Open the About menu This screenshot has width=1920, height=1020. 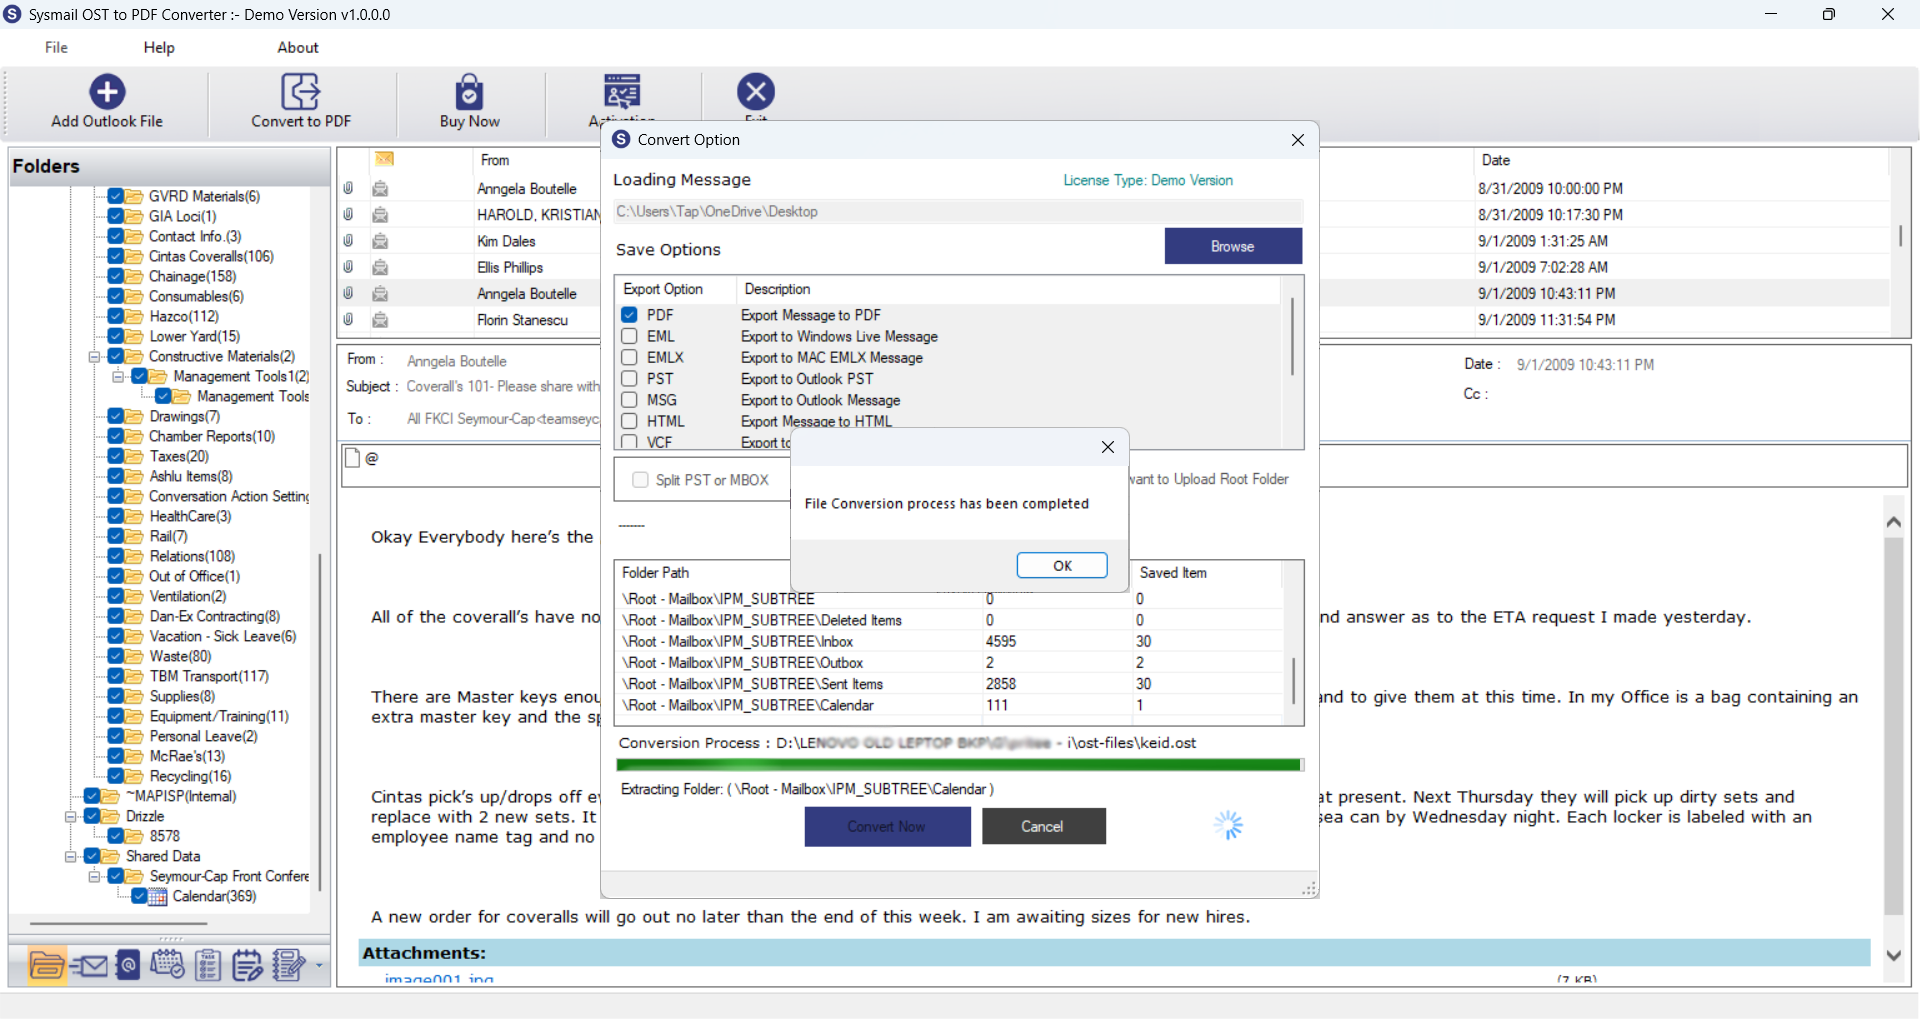pos(298,47)
